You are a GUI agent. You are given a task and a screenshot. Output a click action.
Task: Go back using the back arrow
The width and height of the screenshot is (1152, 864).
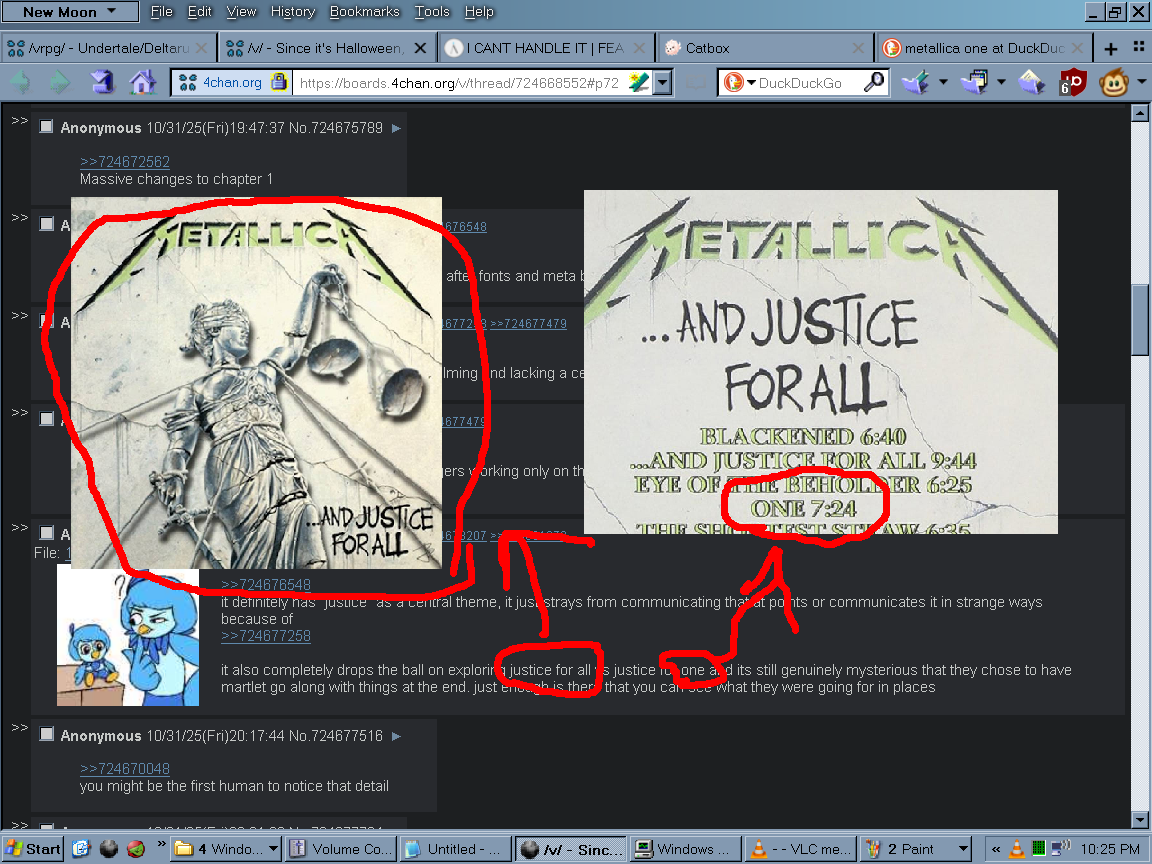[x=20, y=82]
